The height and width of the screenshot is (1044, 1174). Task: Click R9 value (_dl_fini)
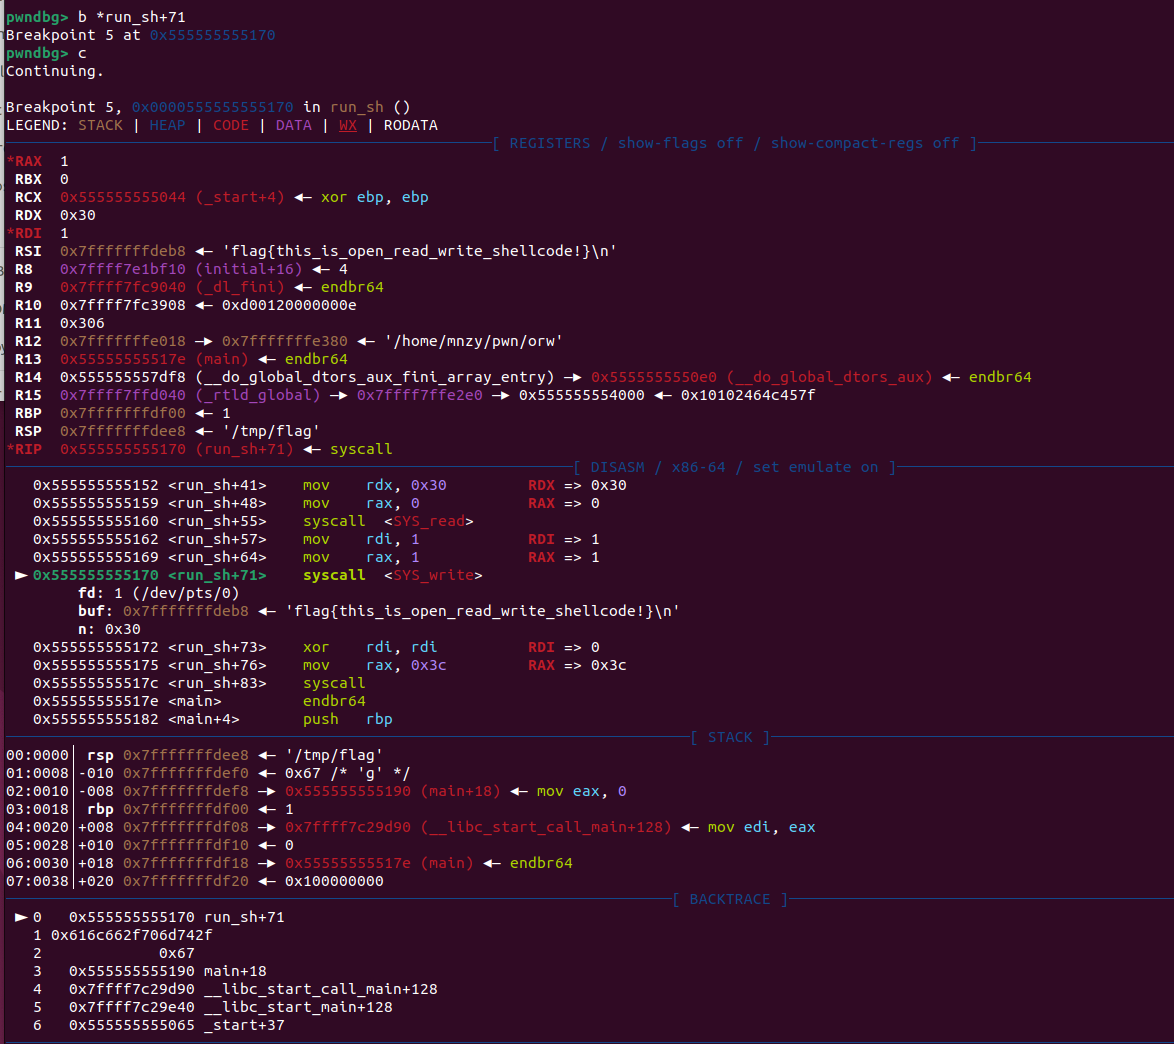[x=172, y=287]
